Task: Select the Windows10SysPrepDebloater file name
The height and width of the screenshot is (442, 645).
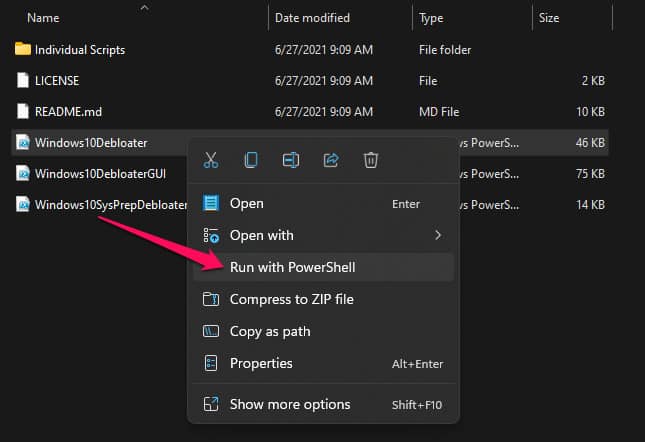Action: (111, 205)
